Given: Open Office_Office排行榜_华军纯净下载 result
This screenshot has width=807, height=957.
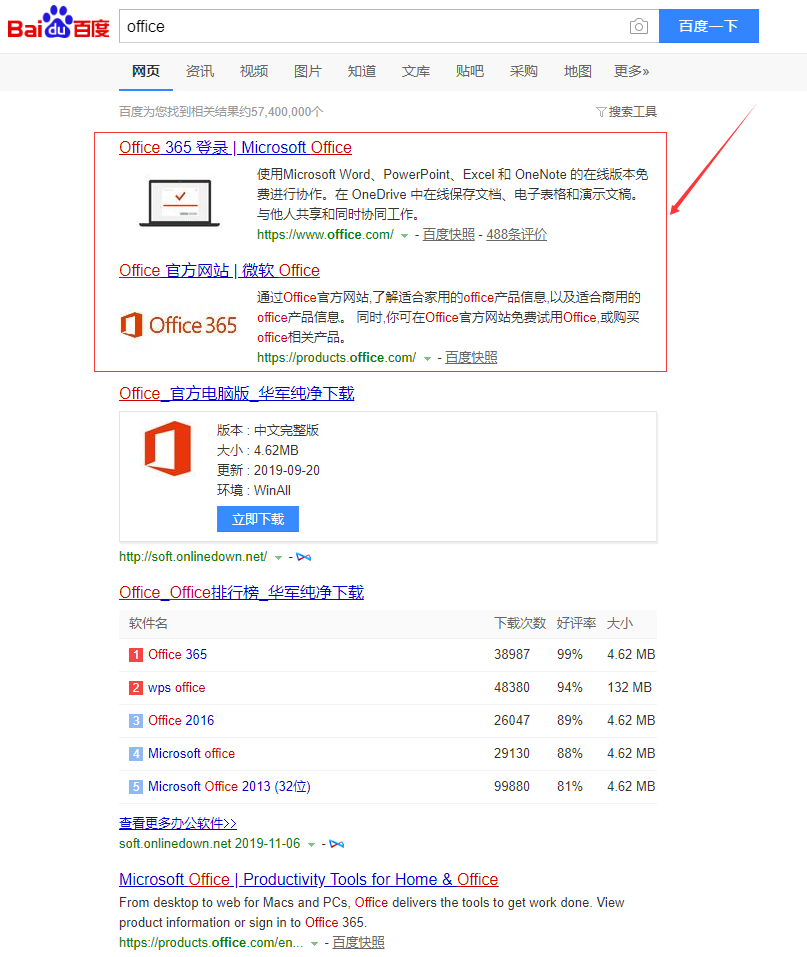Looking at the screenshot, I should pos(241,593).
